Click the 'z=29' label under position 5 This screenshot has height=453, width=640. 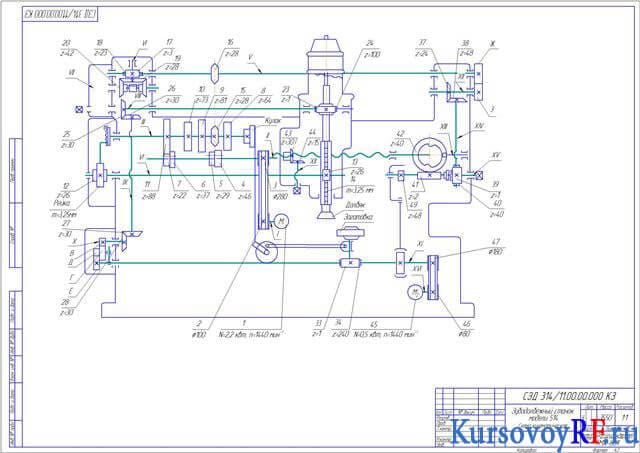222,195
